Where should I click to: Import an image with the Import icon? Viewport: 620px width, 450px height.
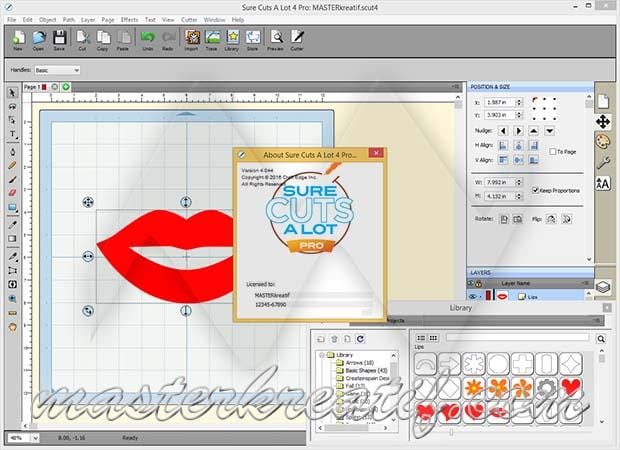(191, 40)
